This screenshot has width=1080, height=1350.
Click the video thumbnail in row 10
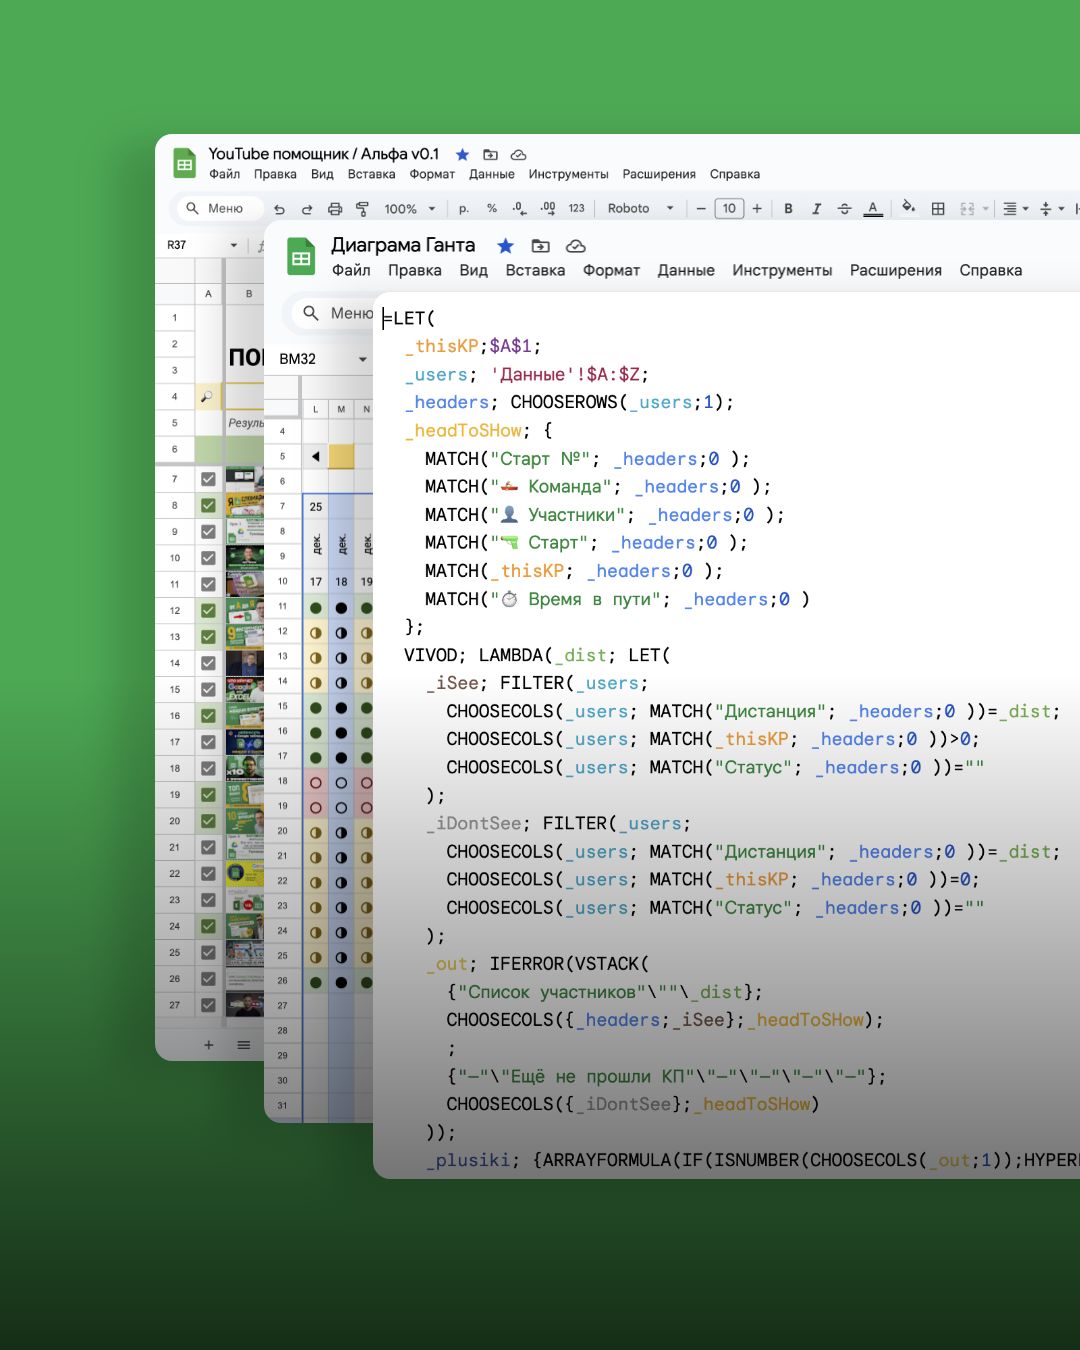pos(244,558)
